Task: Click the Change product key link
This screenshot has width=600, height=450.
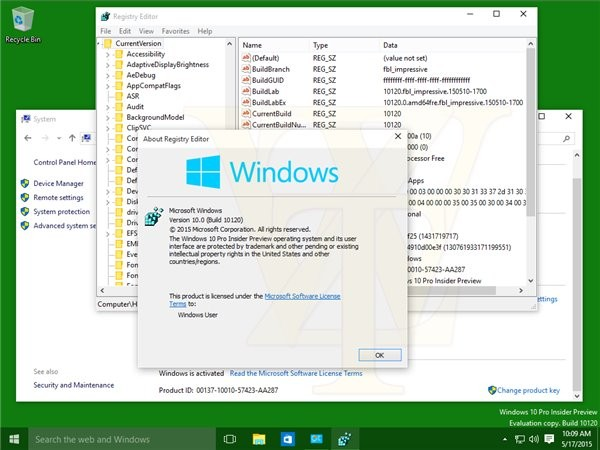Action: [x=527, y=390]
